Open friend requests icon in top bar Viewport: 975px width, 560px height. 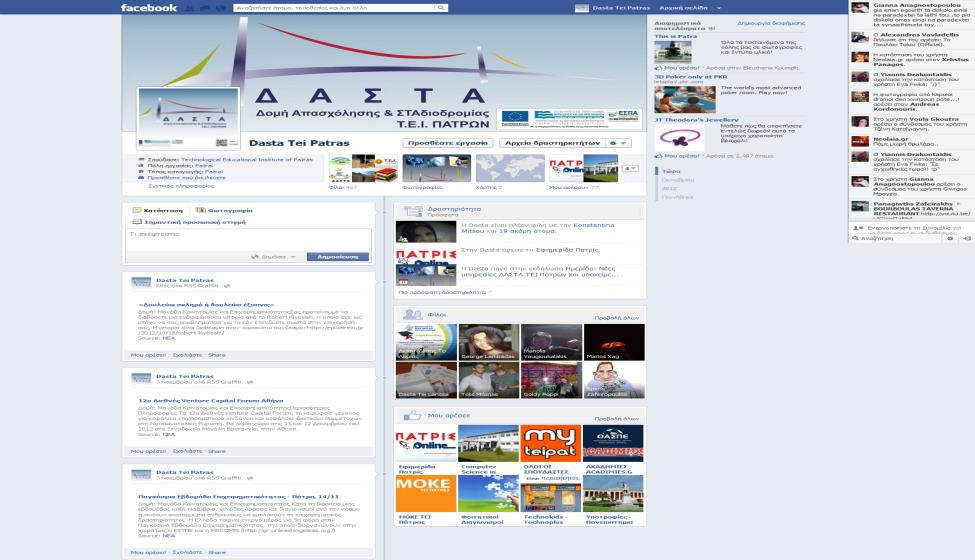pyautogui.click(x=190, y=8)
